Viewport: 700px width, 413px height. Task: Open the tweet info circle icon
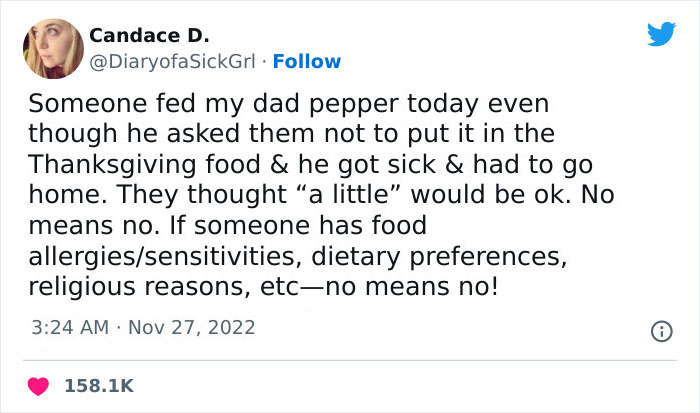click(x=660, y=328)
